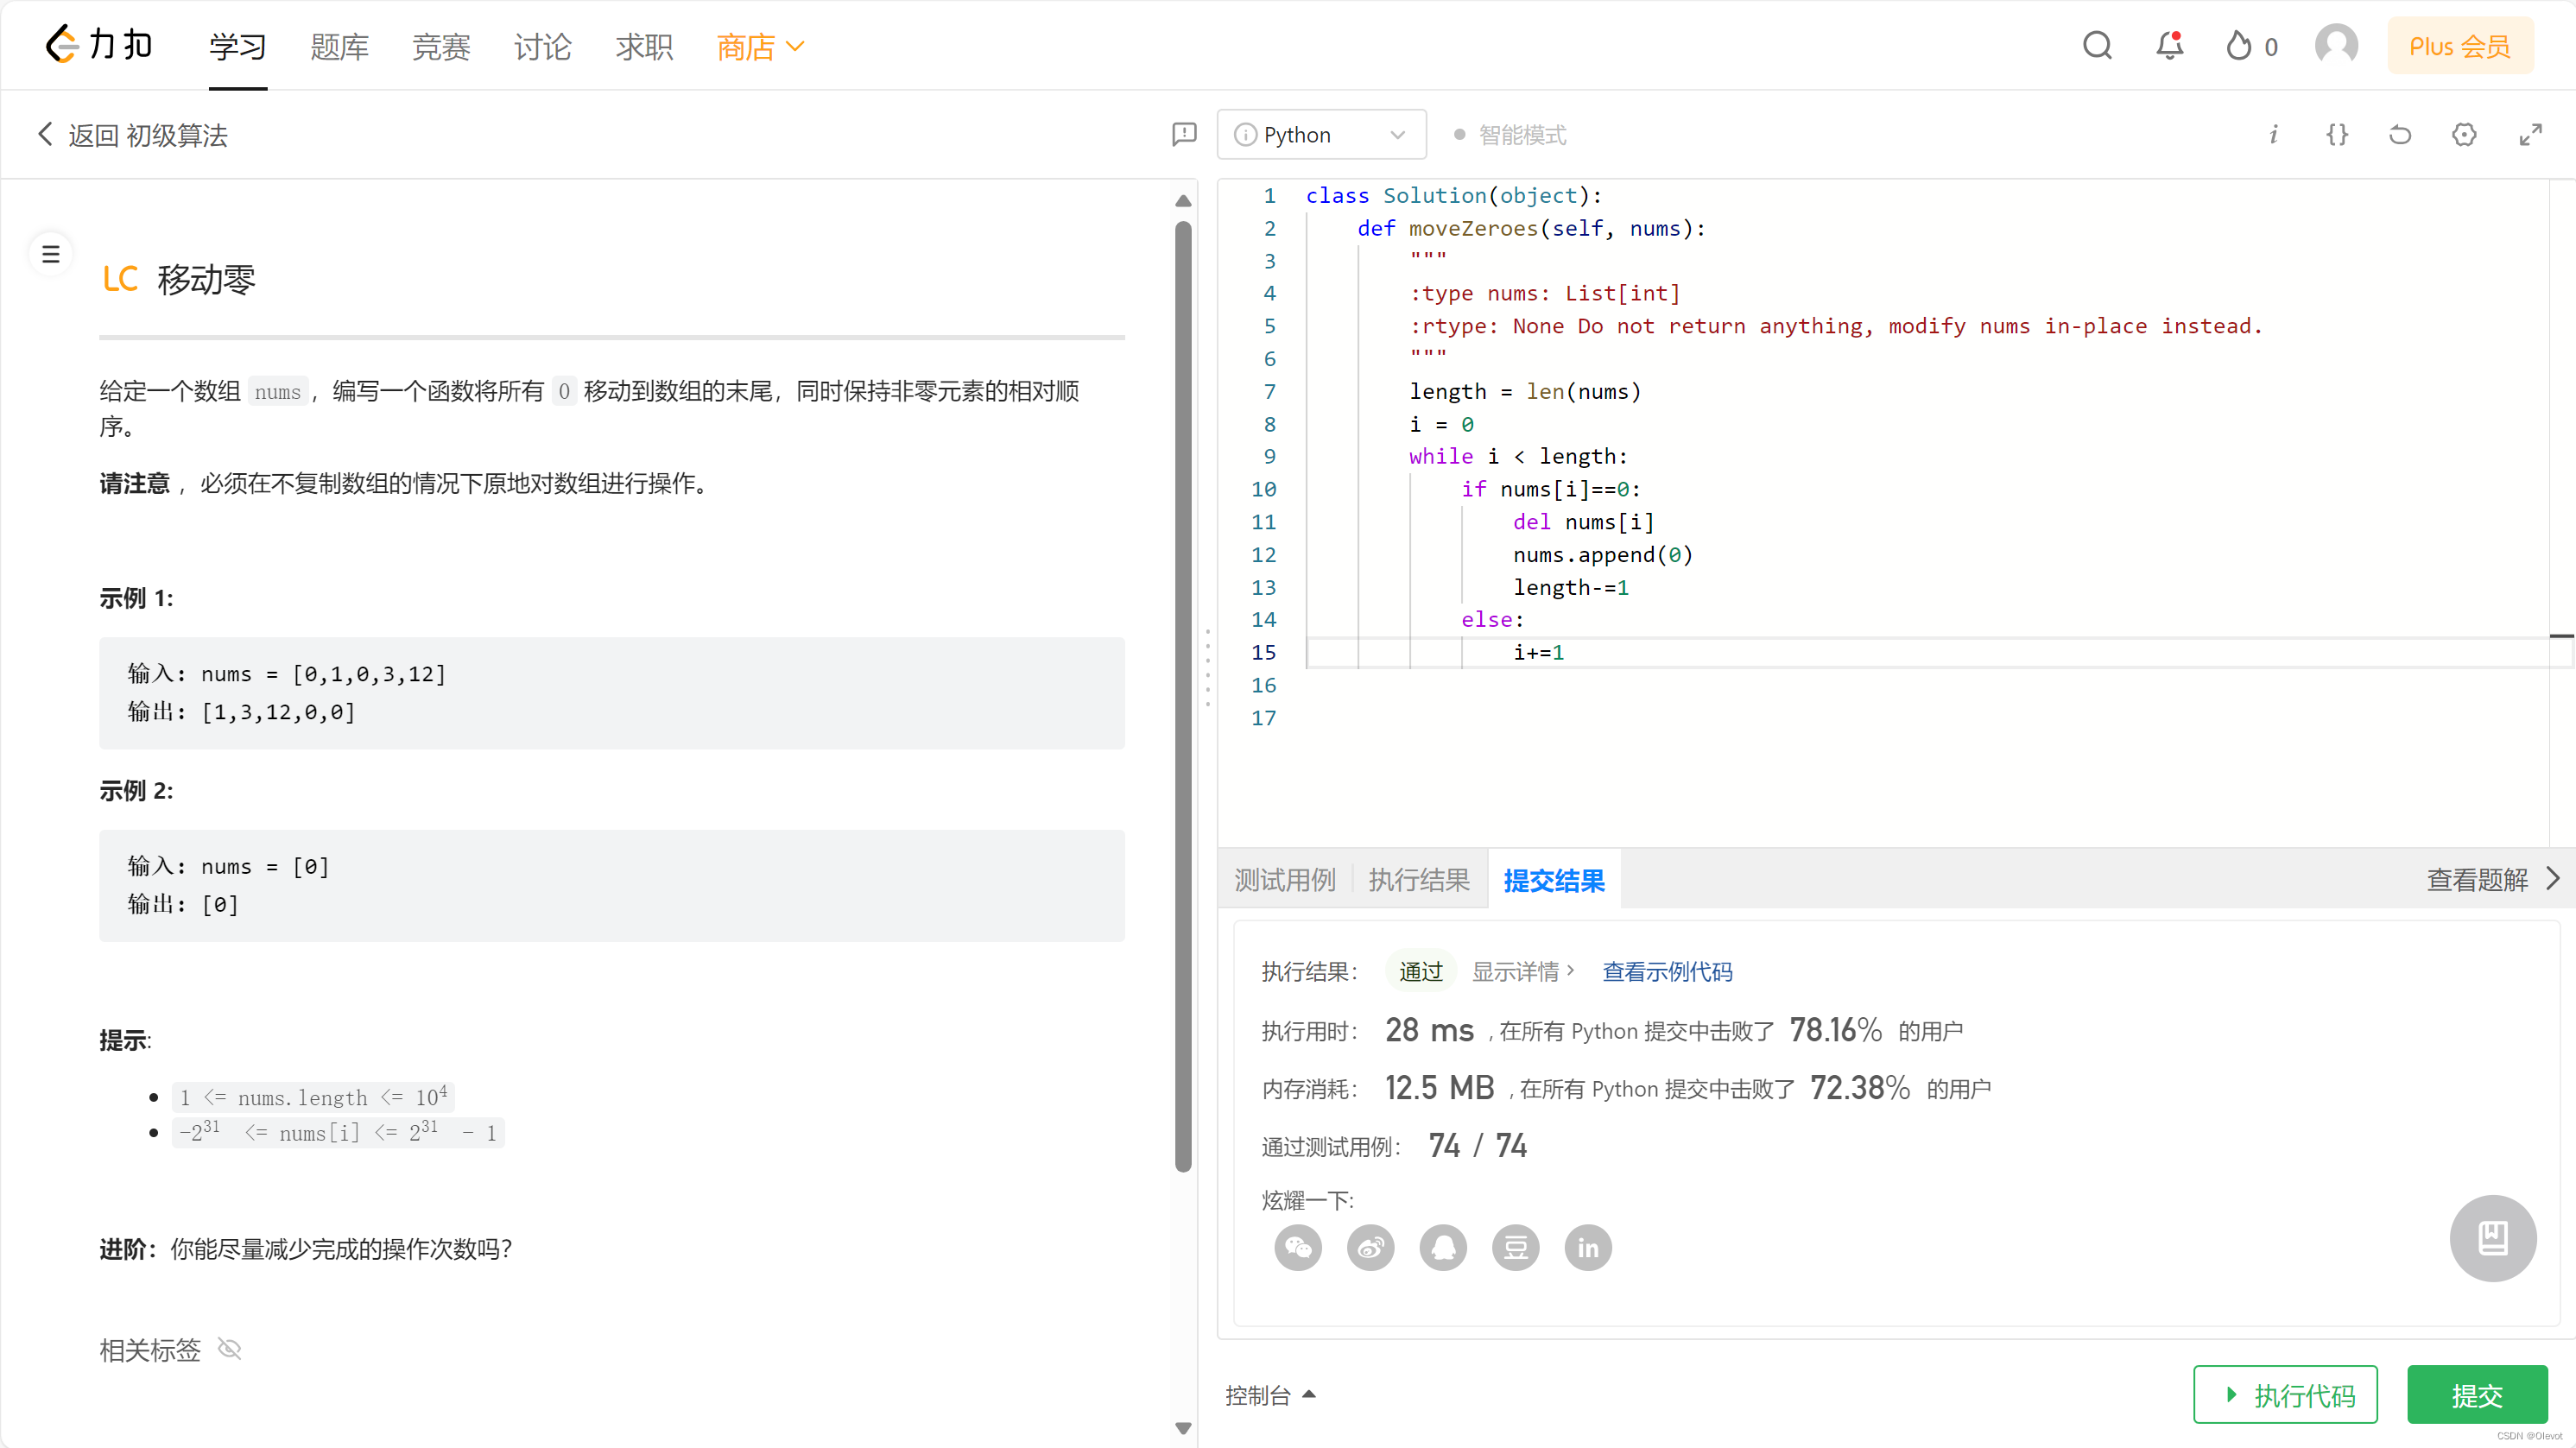Share result to Douban icon
Screen dimensions: 2576x1448
(1515, 1247)
